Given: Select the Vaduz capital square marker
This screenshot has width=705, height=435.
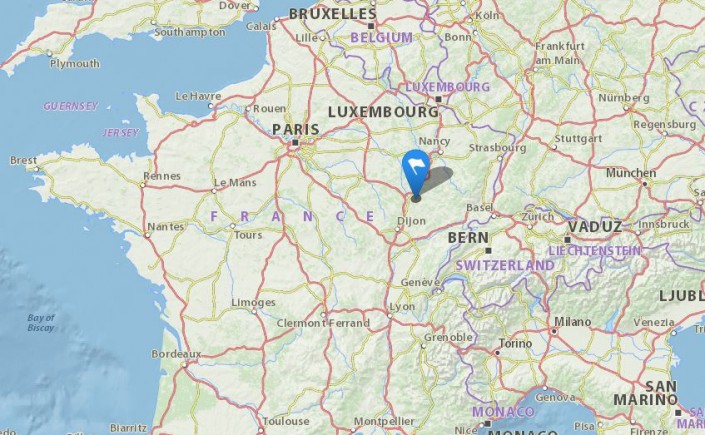Looking at the screenshot, I should [567, 240].
